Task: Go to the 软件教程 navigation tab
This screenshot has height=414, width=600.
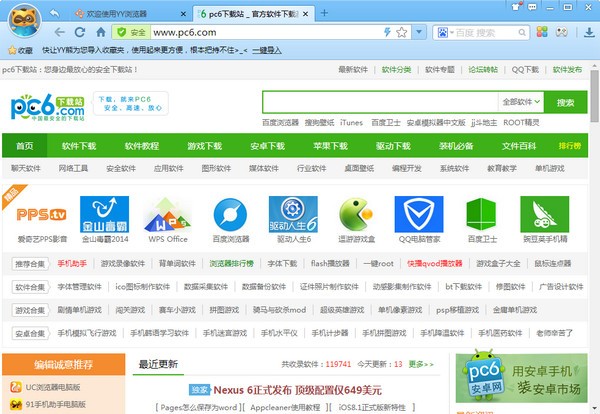Action: [x=141, y=146]
